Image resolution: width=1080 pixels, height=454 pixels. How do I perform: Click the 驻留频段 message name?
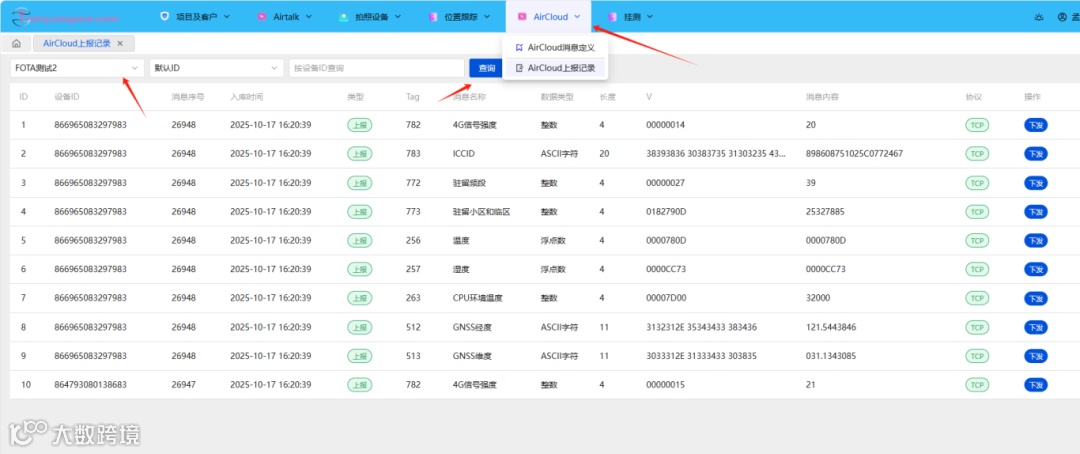click(x=468, y=183)
